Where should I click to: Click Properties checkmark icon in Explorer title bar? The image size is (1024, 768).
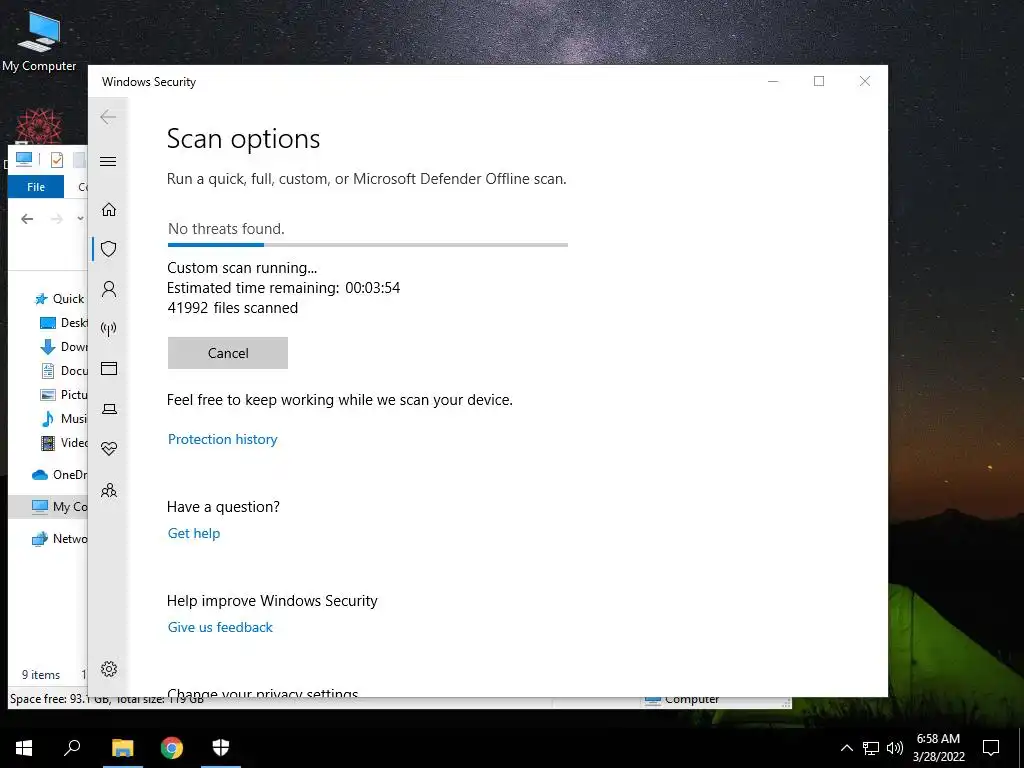click(x=57, y=159)
